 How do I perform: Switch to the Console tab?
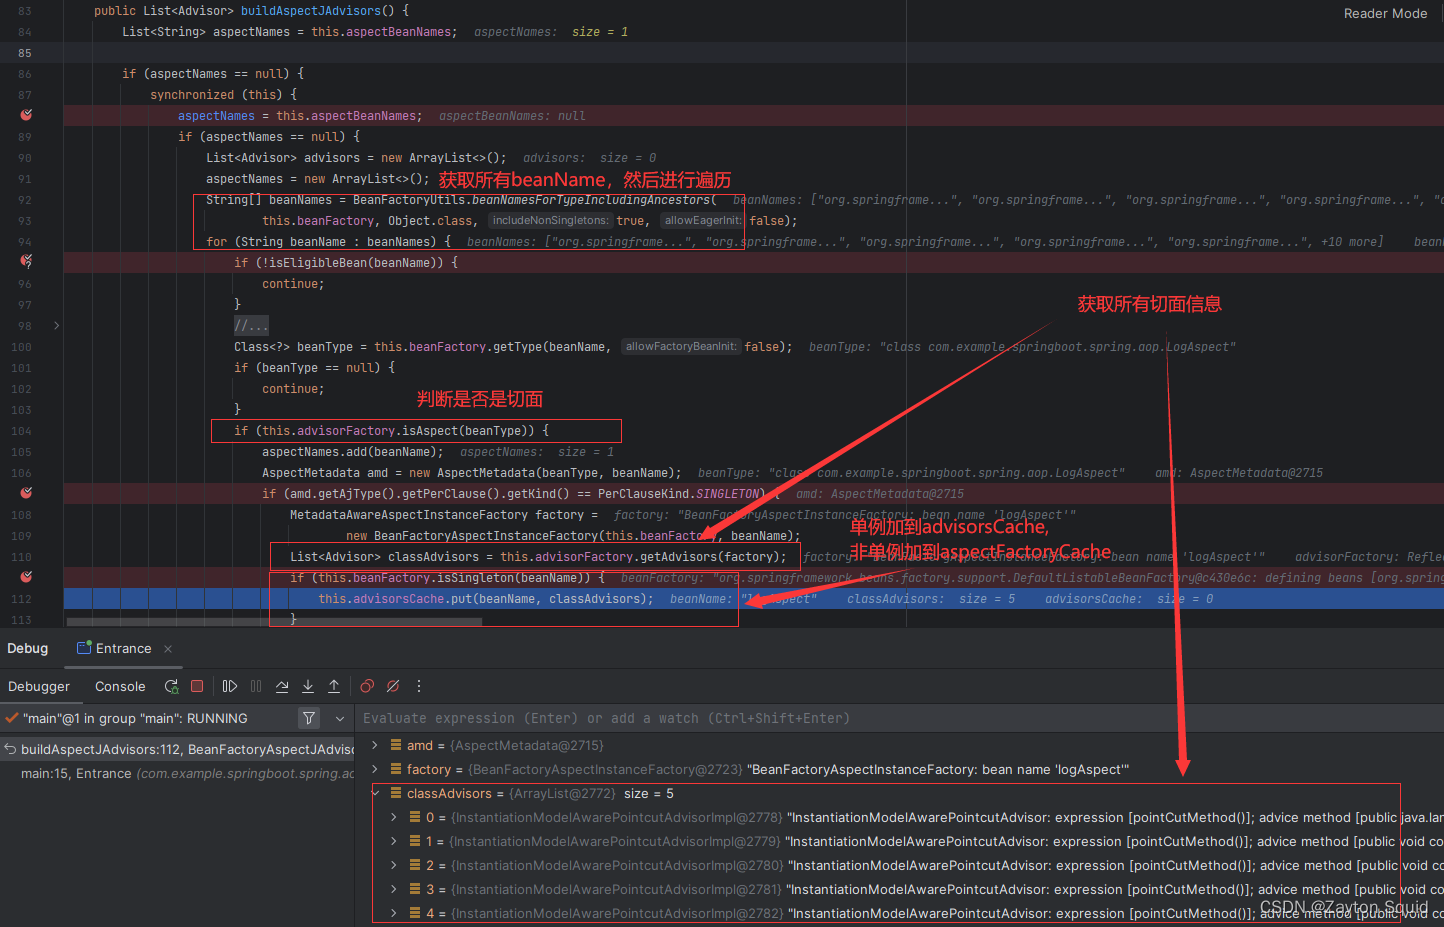pyautogui.click(x=120, y=686)
